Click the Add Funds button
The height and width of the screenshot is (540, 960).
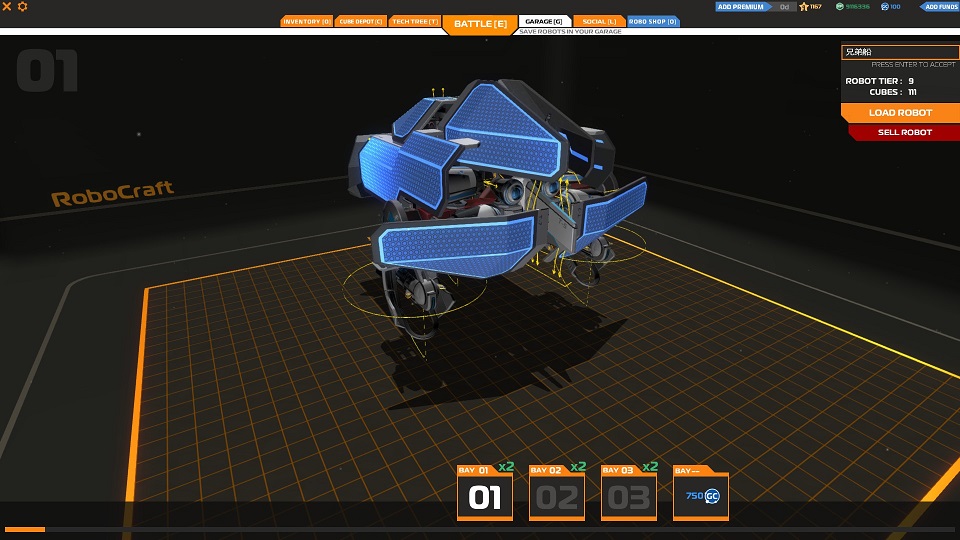[x=940, y=7]
